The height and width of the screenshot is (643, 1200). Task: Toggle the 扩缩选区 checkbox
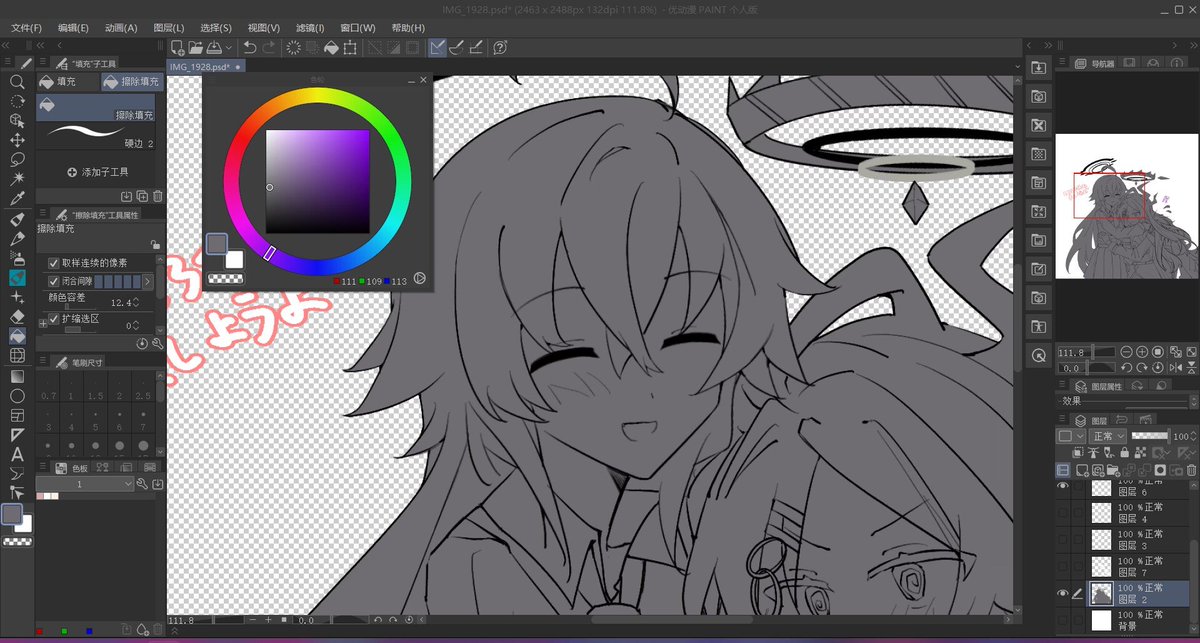(x=54, y=318)
